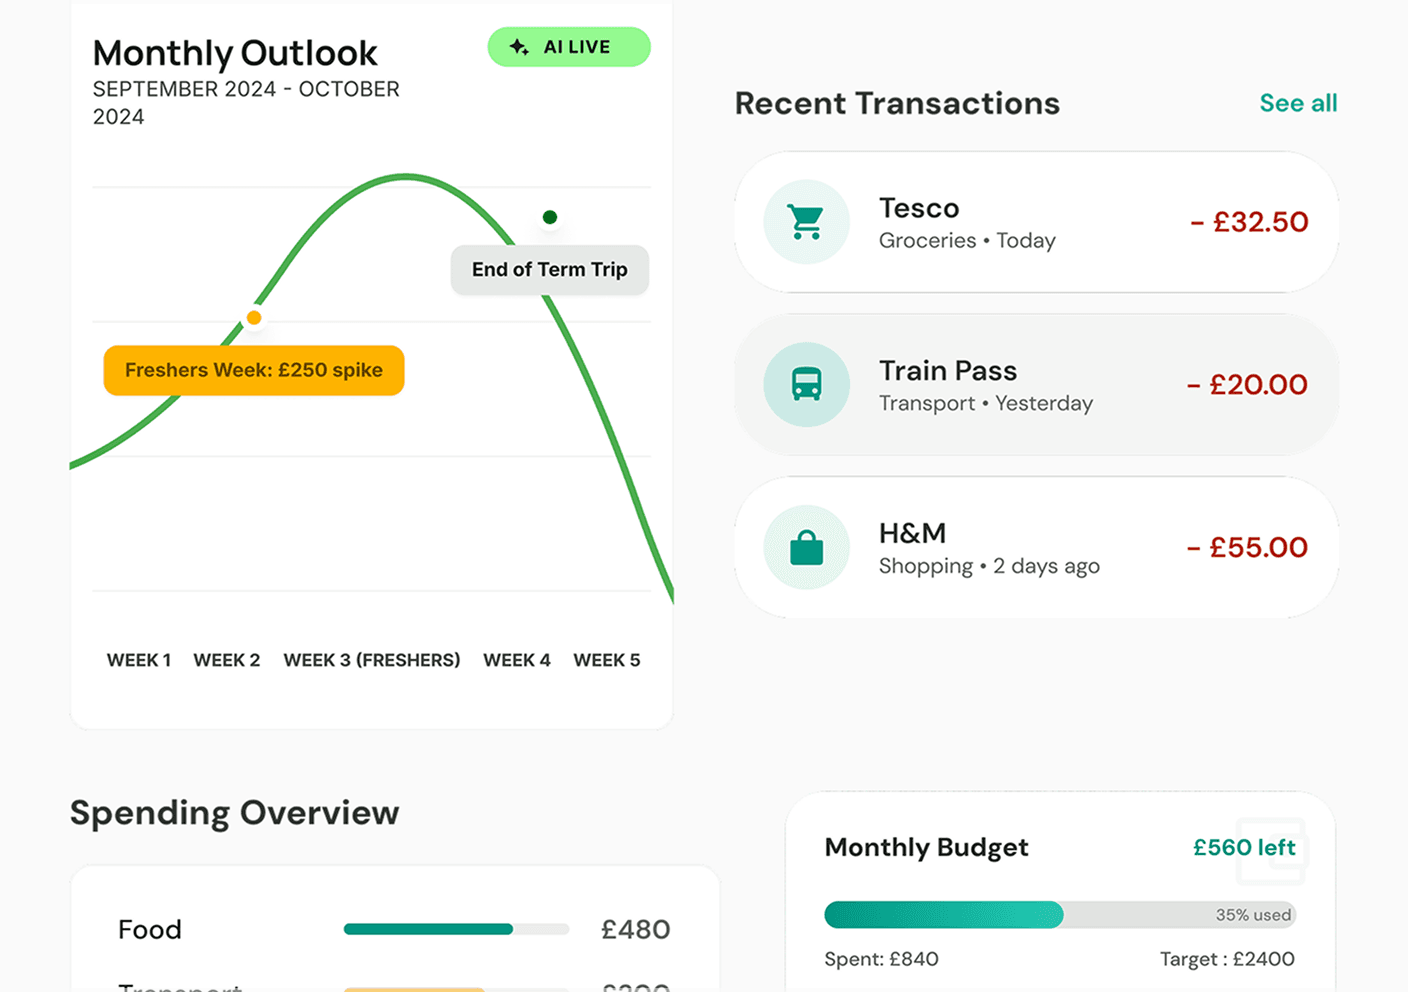This screenshot has width=1408, height=992.
Task: Click the sparkle icon in AI Live badge
Action: coord(519,47)
